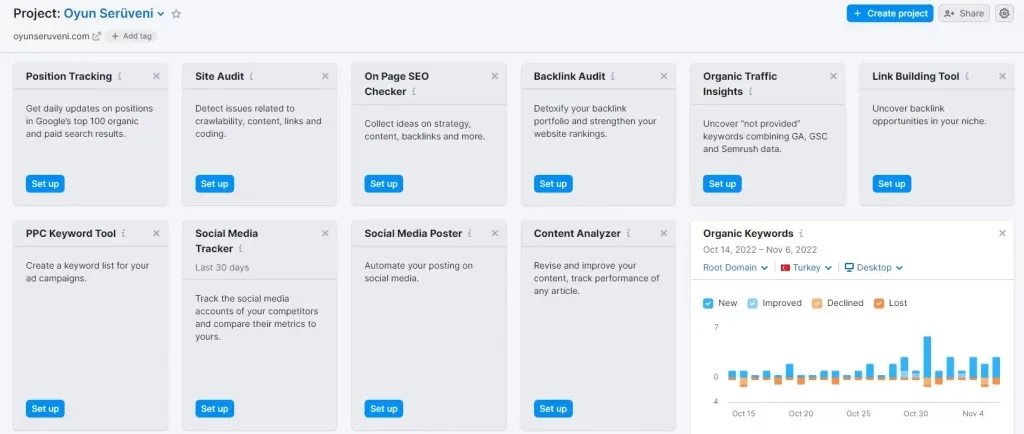Set up Organic Traffic Insights
Screen dimensions: 1024x434
[722, 184]
